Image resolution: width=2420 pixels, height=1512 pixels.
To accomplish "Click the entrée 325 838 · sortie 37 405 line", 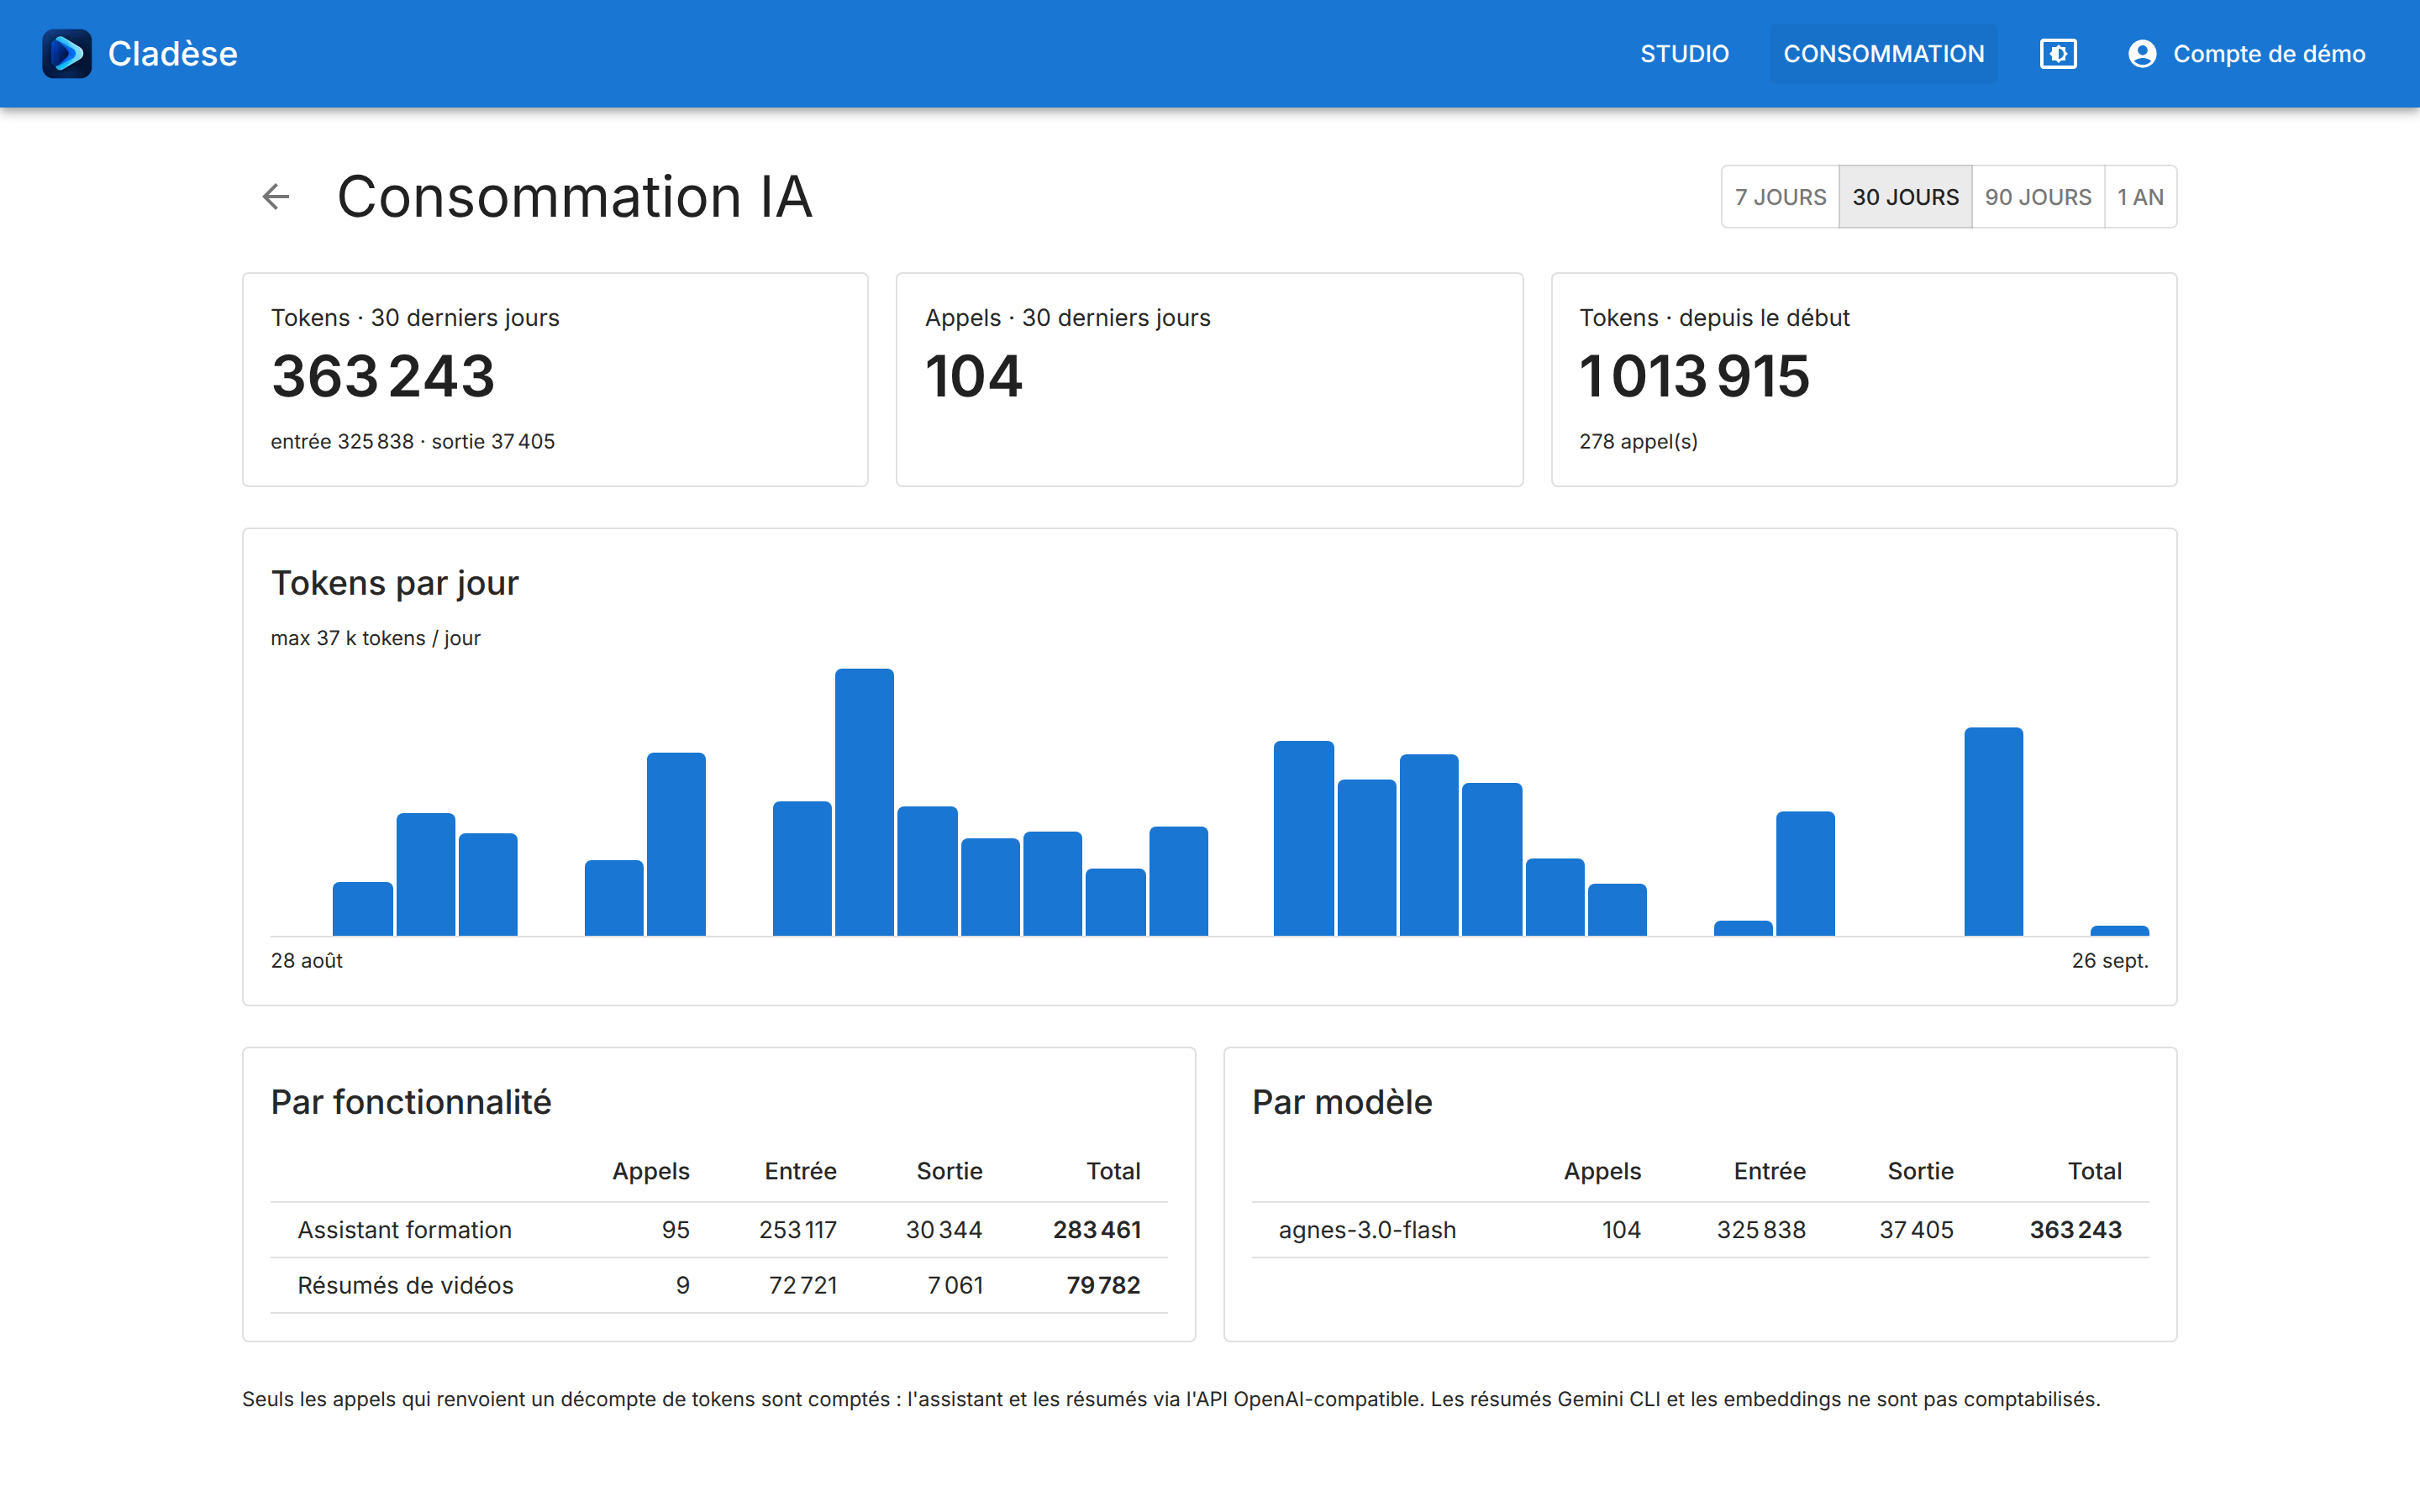I will click(x=412, y=441).
